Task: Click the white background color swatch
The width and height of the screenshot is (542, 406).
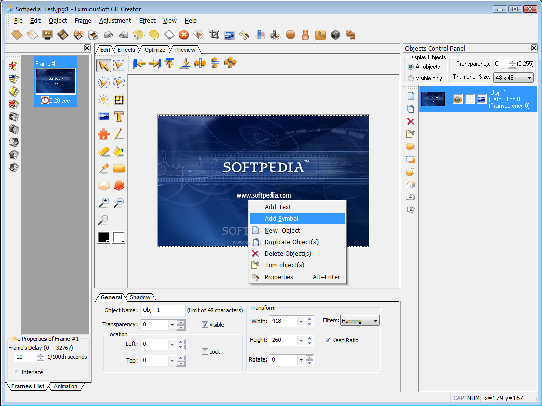Action: 119,237
